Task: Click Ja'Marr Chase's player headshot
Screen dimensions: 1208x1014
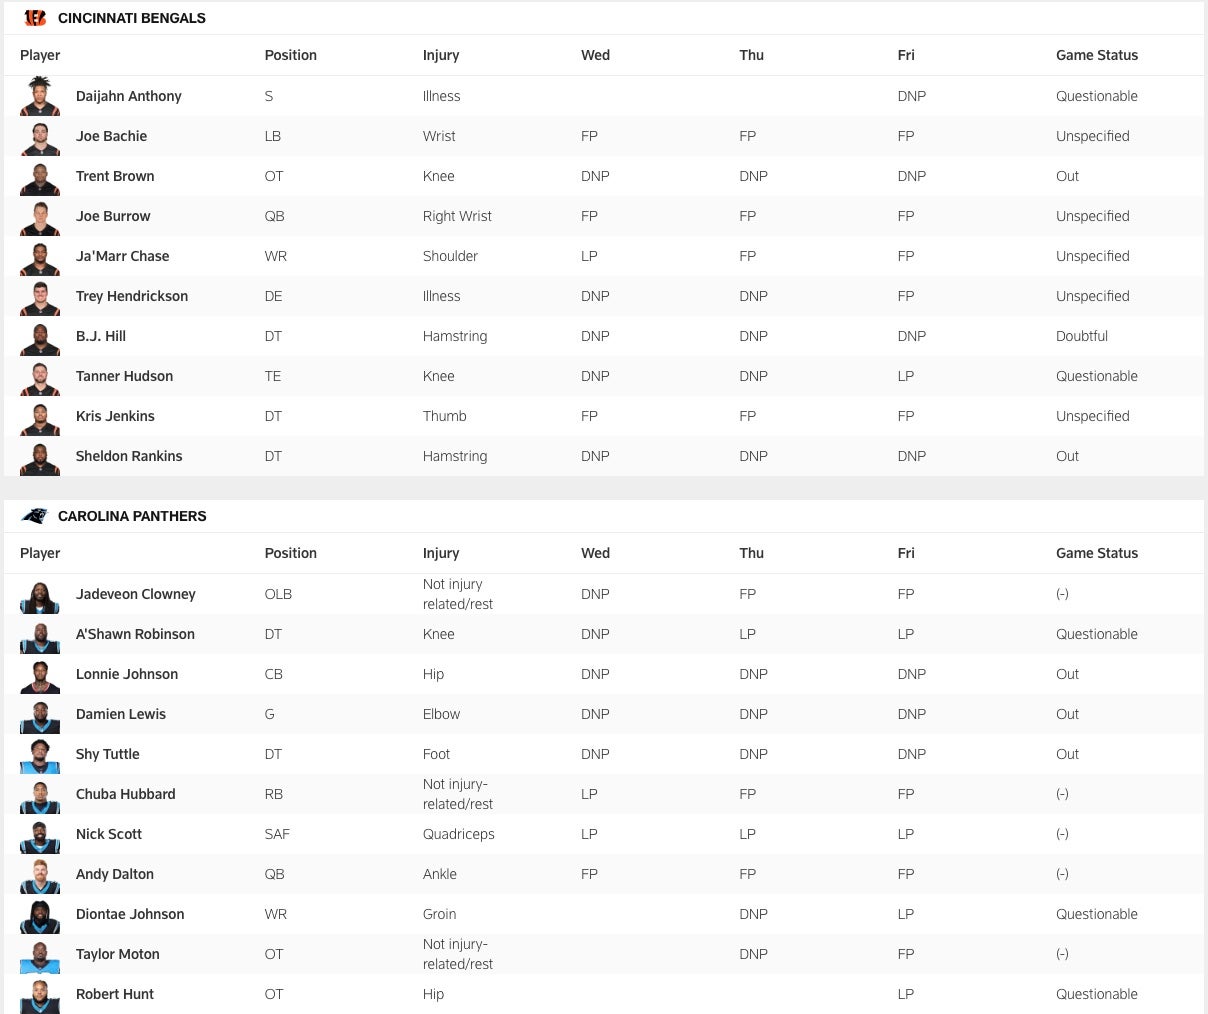Action: pyautogui.click(x=40, y=257)
